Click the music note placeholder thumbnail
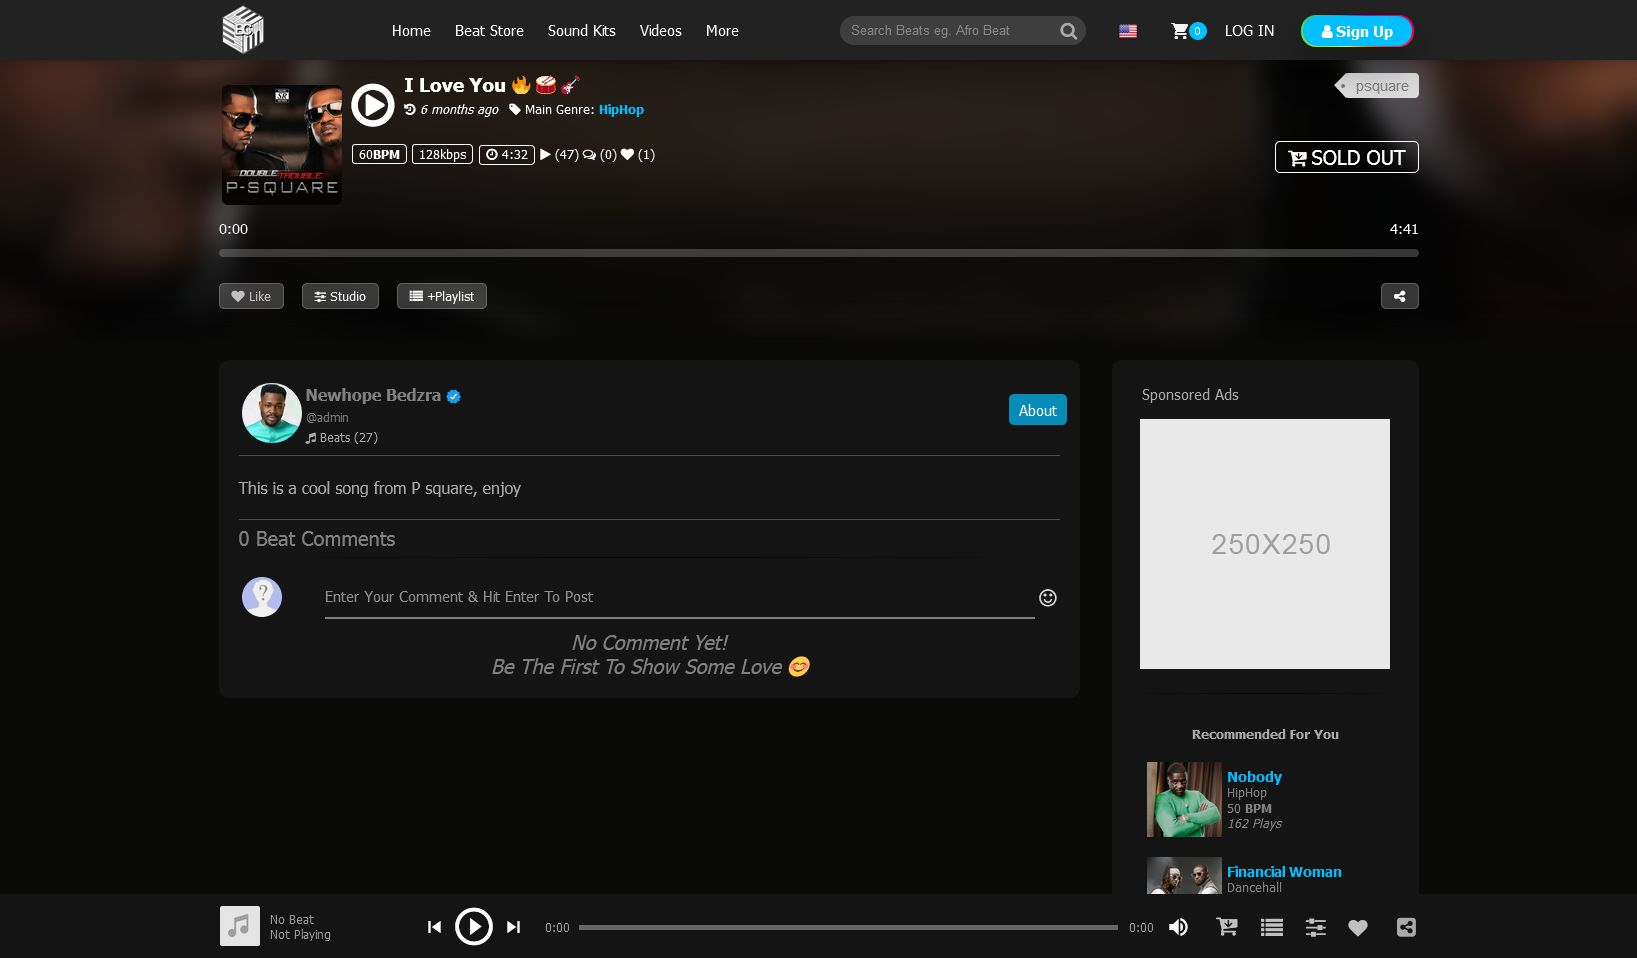1637x958 pixels. 240,926
